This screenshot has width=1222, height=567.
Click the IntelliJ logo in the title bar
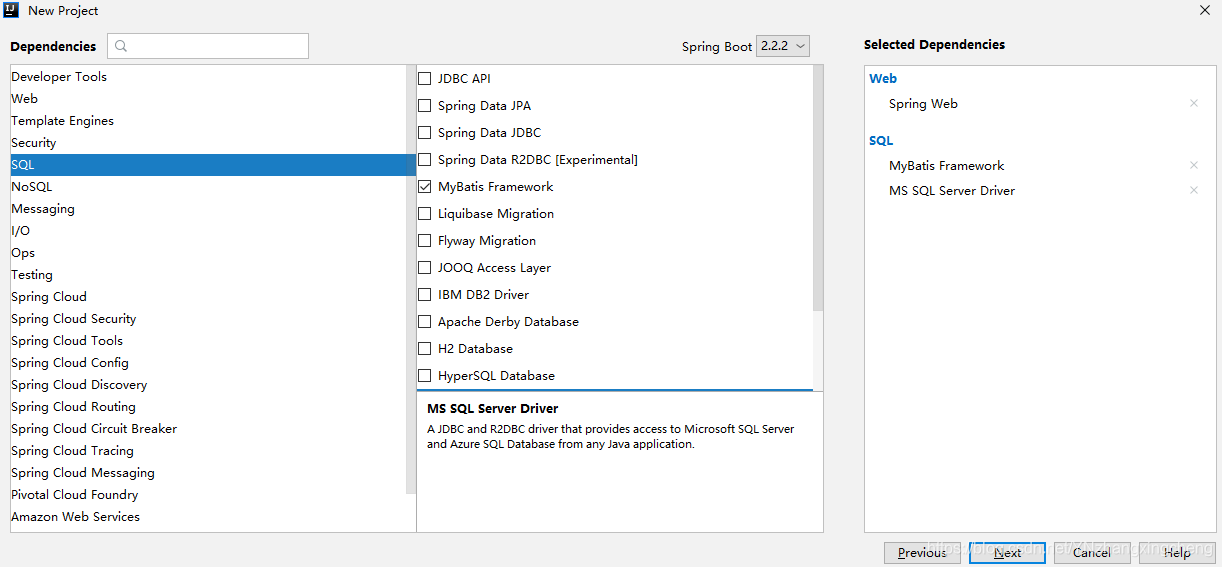point(12,10)
